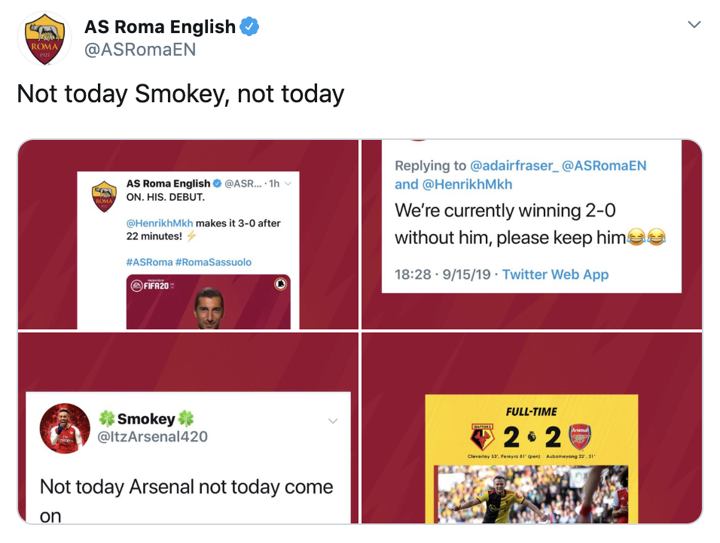Image resolution: width=720 pixels, height=543 pixels.
Task: Click the @adairfraser_ reply mention
Action: [513, 165]
